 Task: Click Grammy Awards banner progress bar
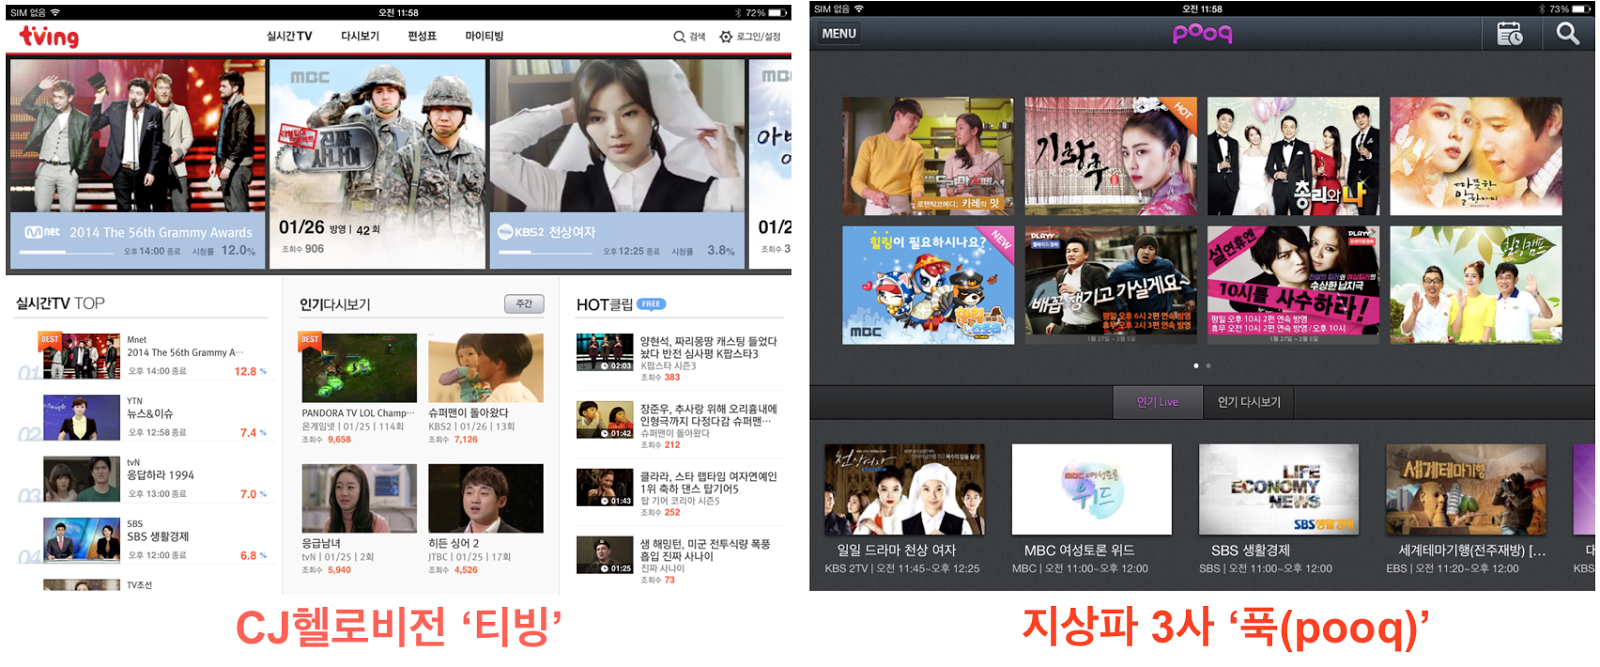[66, 252]
